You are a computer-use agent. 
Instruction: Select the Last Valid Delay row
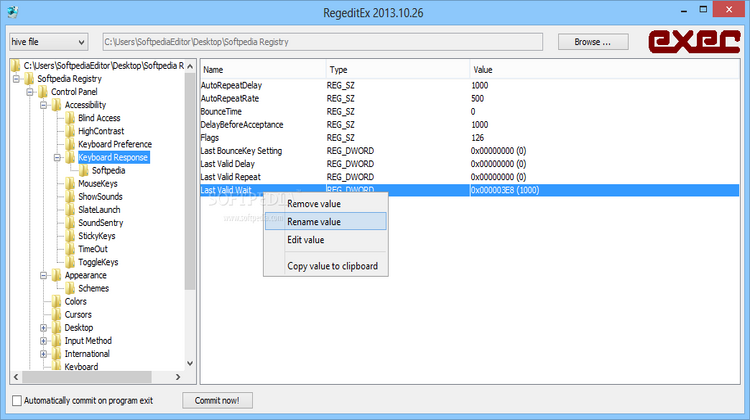click(470, 164)
